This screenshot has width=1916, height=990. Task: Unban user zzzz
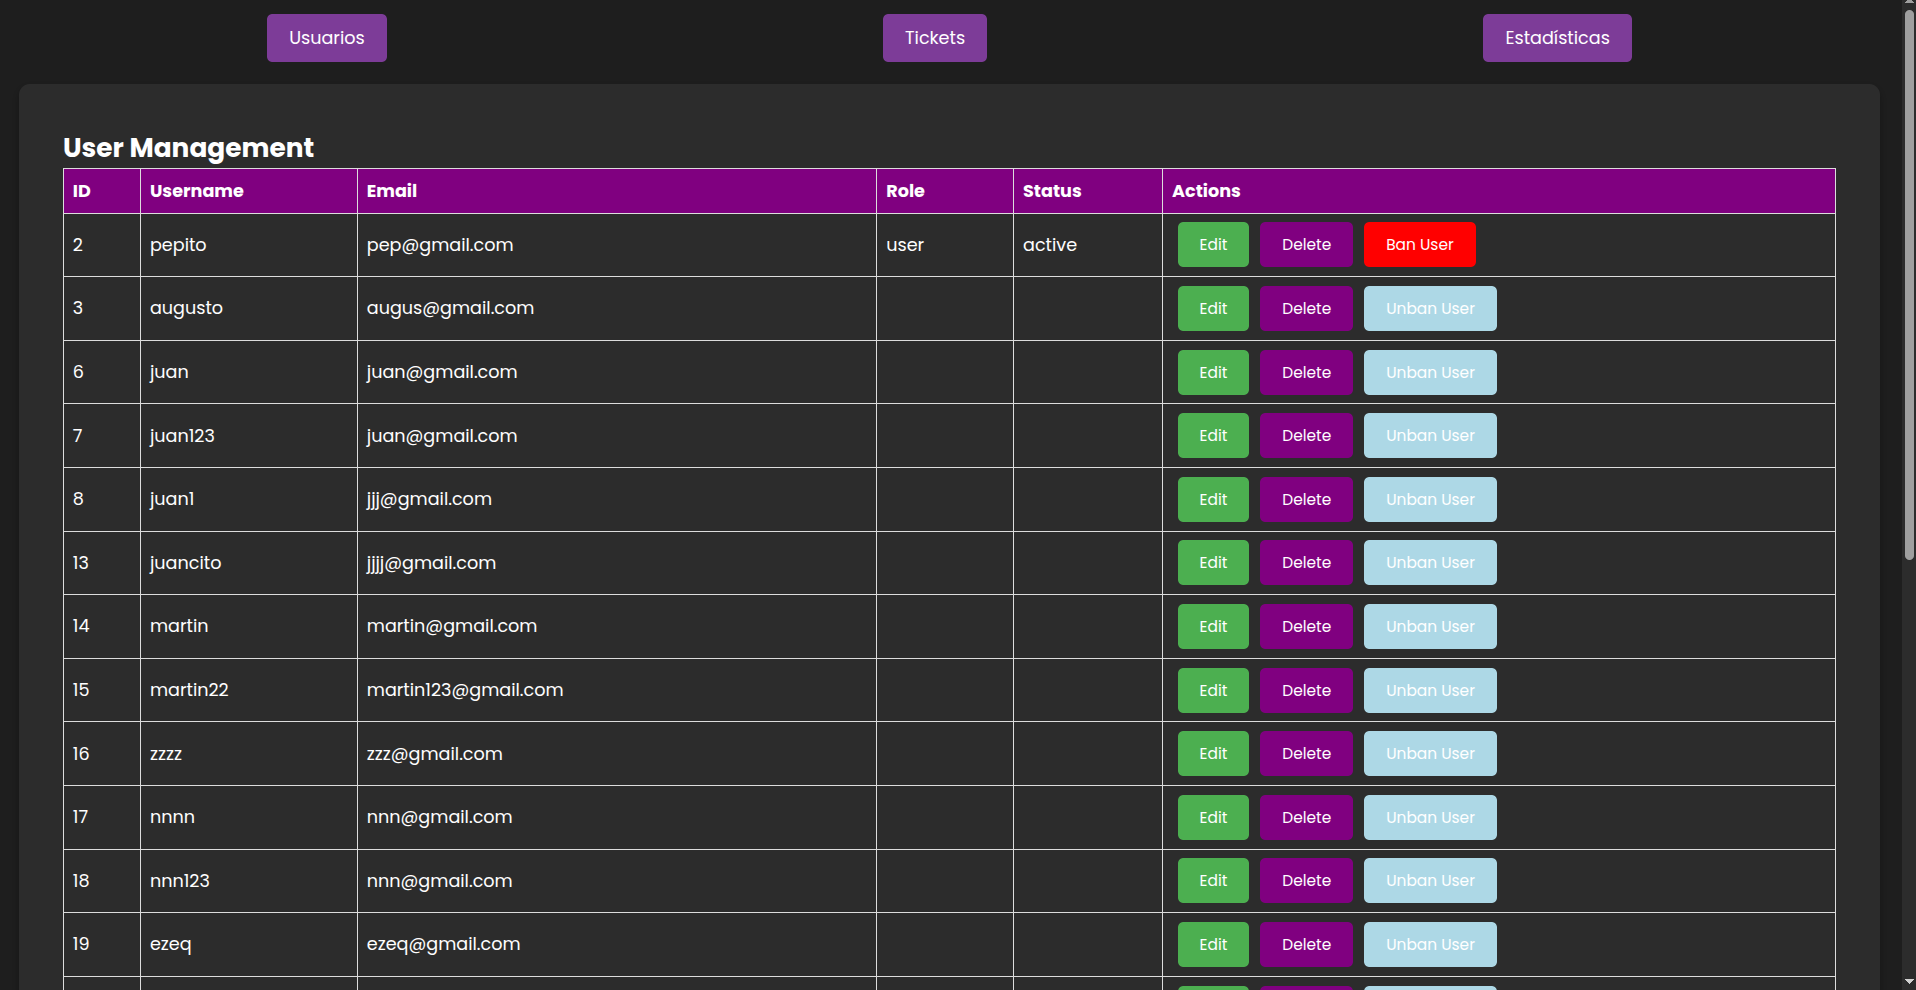[x=1430, y=754]
